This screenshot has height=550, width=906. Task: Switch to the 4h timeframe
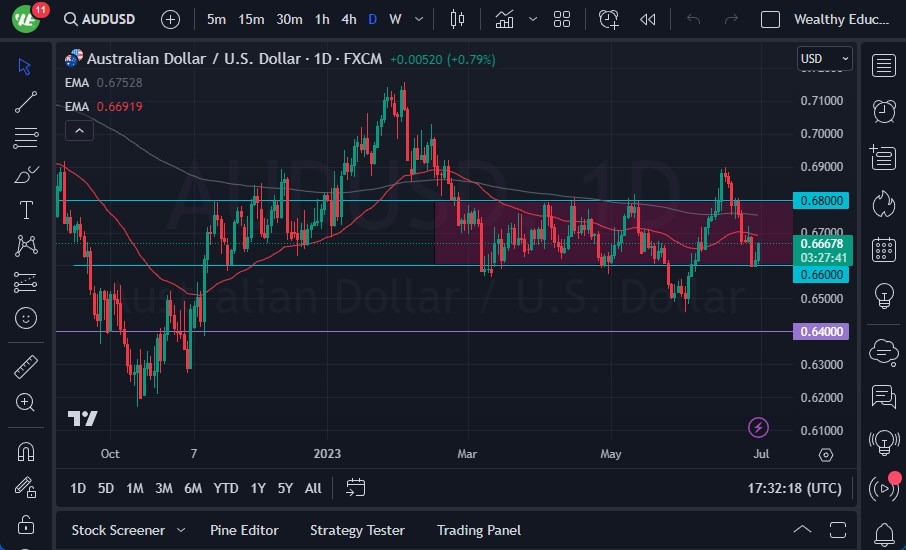(348, 19)
